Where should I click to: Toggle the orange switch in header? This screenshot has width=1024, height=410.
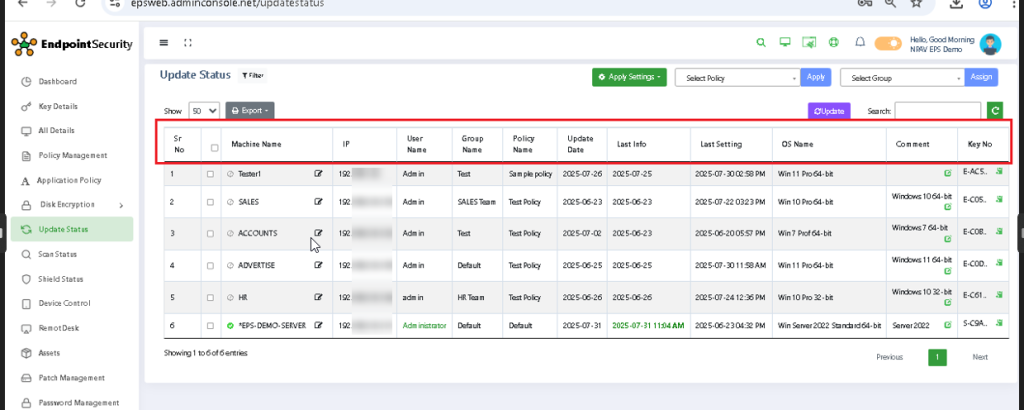(887, 43)
